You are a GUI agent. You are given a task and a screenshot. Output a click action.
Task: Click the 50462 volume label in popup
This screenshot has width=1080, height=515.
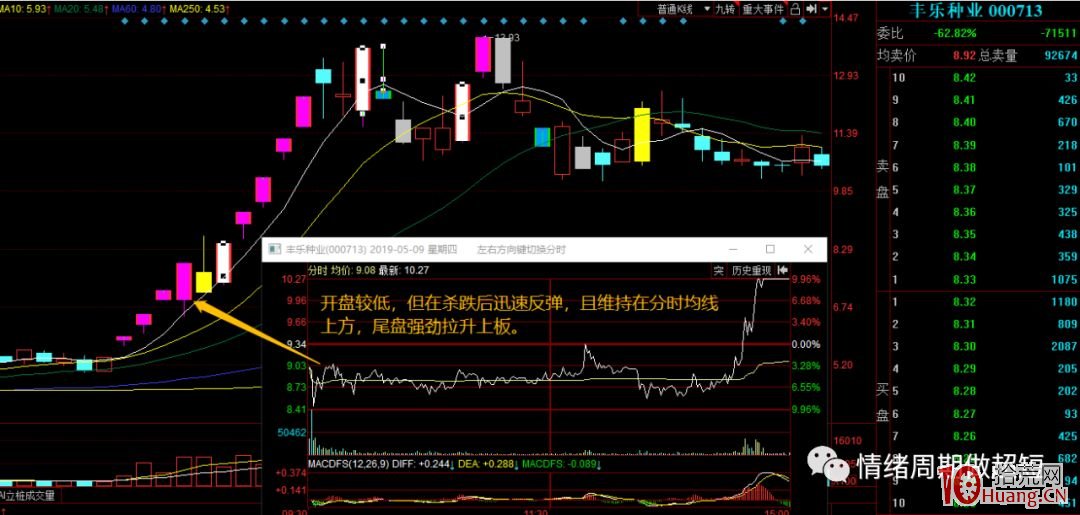point(291,432)
